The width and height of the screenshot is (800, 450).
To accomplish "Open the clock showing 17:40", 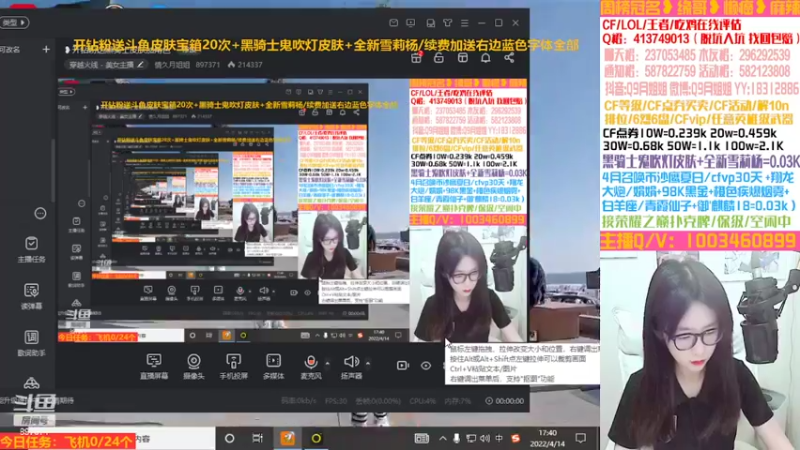I will point(547,438).
